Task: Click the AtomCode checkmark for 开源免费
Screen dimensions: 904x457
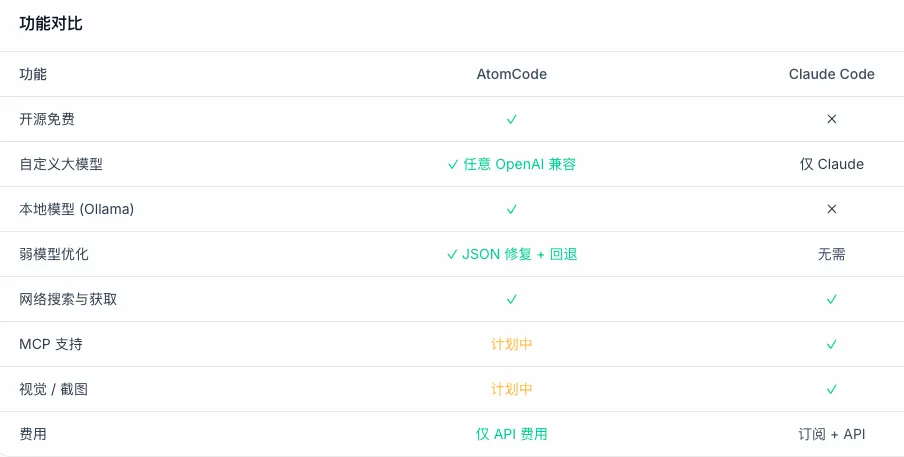Action: (511, 119)
